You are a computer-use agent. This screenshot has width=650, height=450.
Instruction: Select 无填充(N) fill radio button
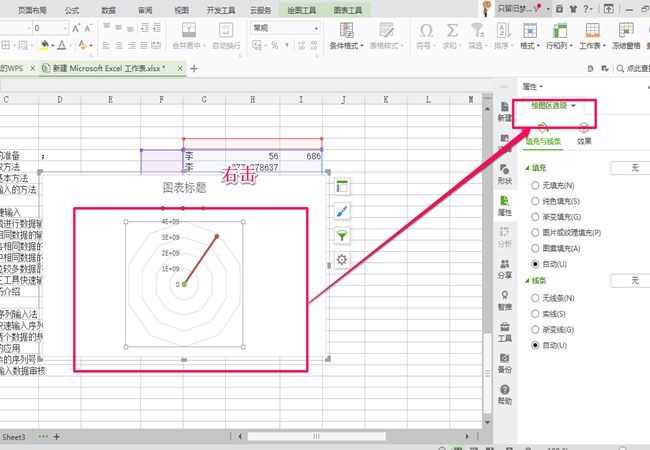[x=535, y=185]
